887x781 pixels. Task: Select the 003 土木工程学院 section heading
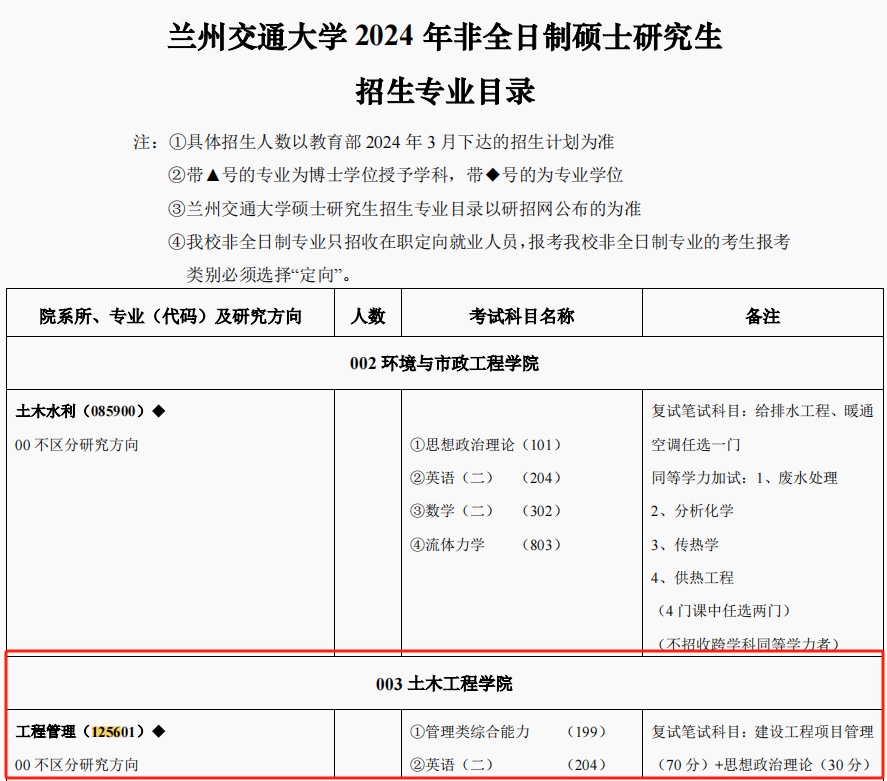tap(444, 684)
